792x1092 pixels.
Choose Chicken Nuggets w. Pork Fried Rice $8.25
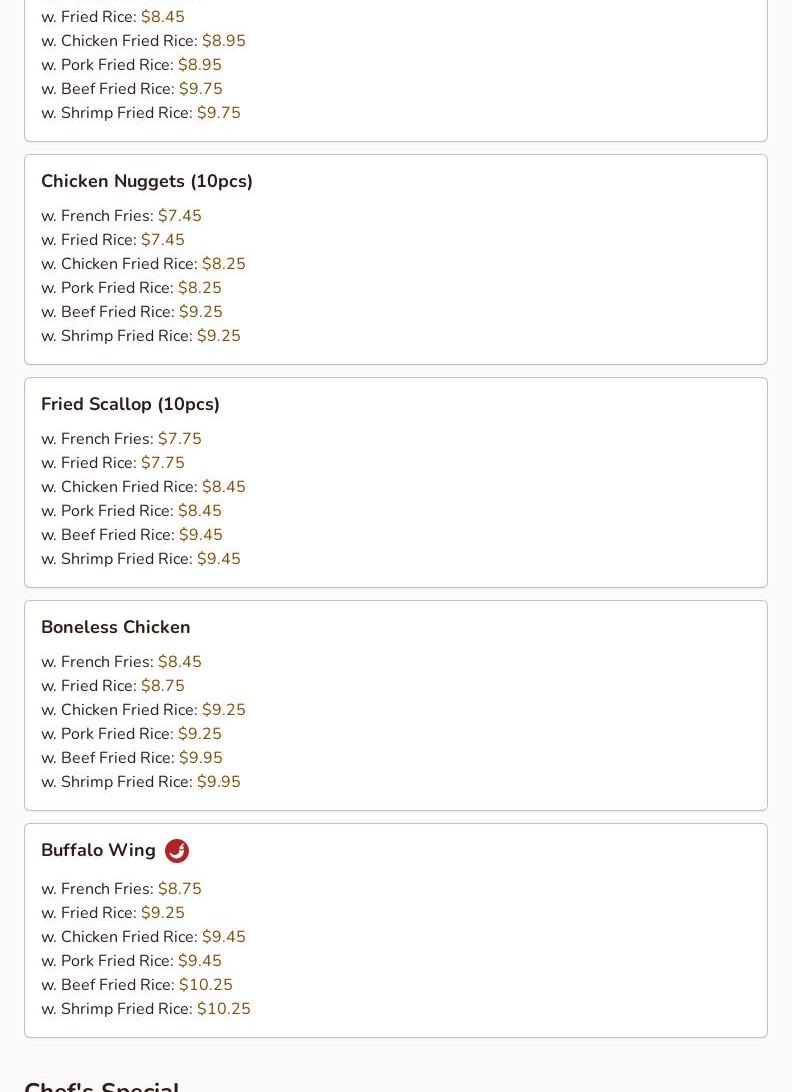click(x=131, y=288)
